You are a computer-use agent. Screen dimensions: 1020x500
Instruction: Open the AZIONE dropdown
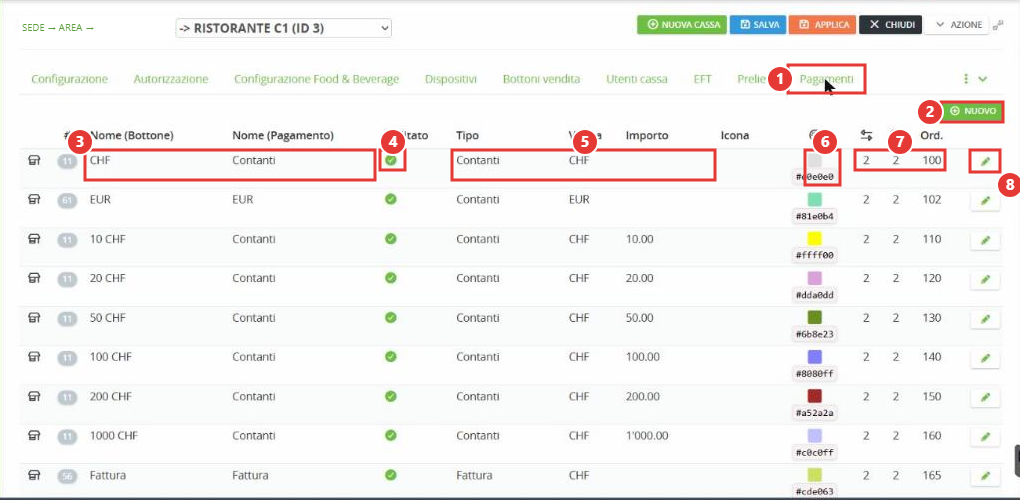click(x=958, y=25)
